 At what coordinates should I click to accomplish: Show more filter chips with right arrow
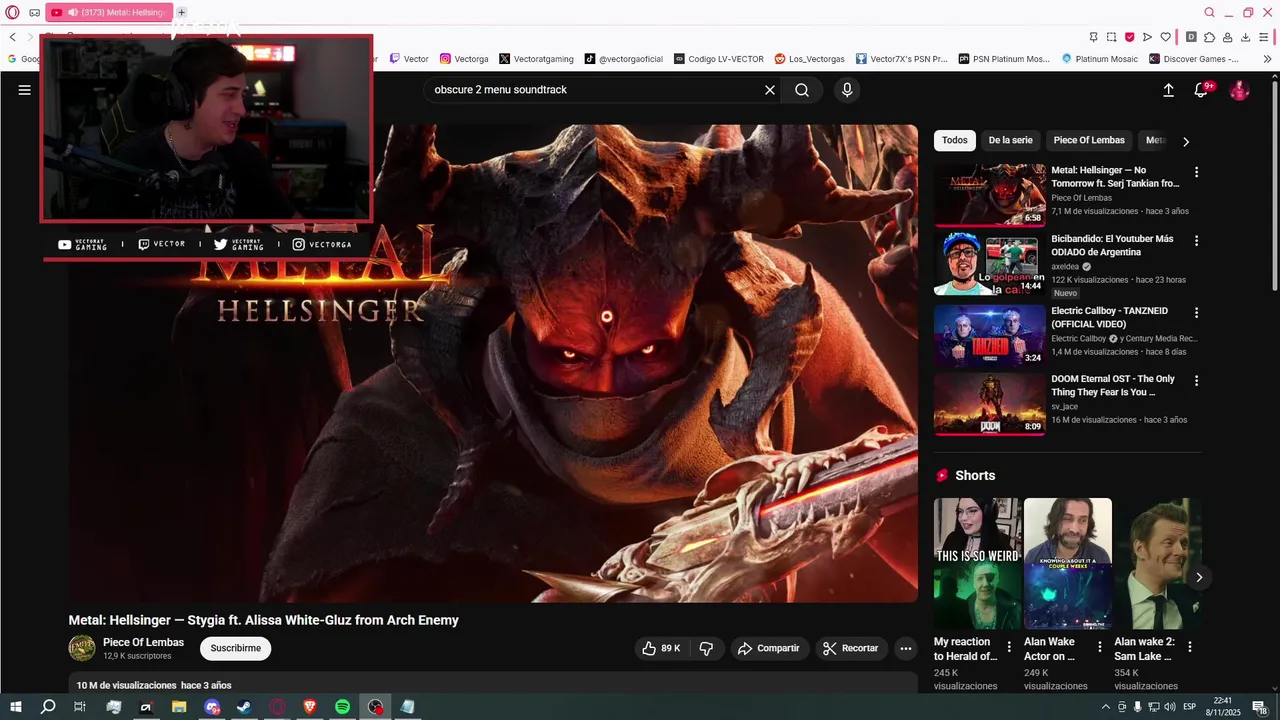coord(1186,141)
